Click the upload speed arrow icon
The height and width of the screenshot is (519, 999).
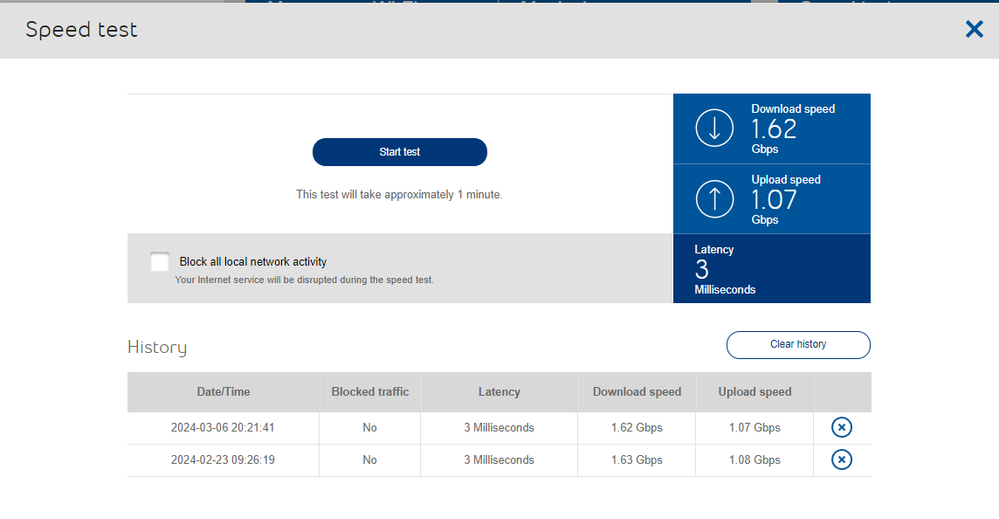tap(714, 199)
